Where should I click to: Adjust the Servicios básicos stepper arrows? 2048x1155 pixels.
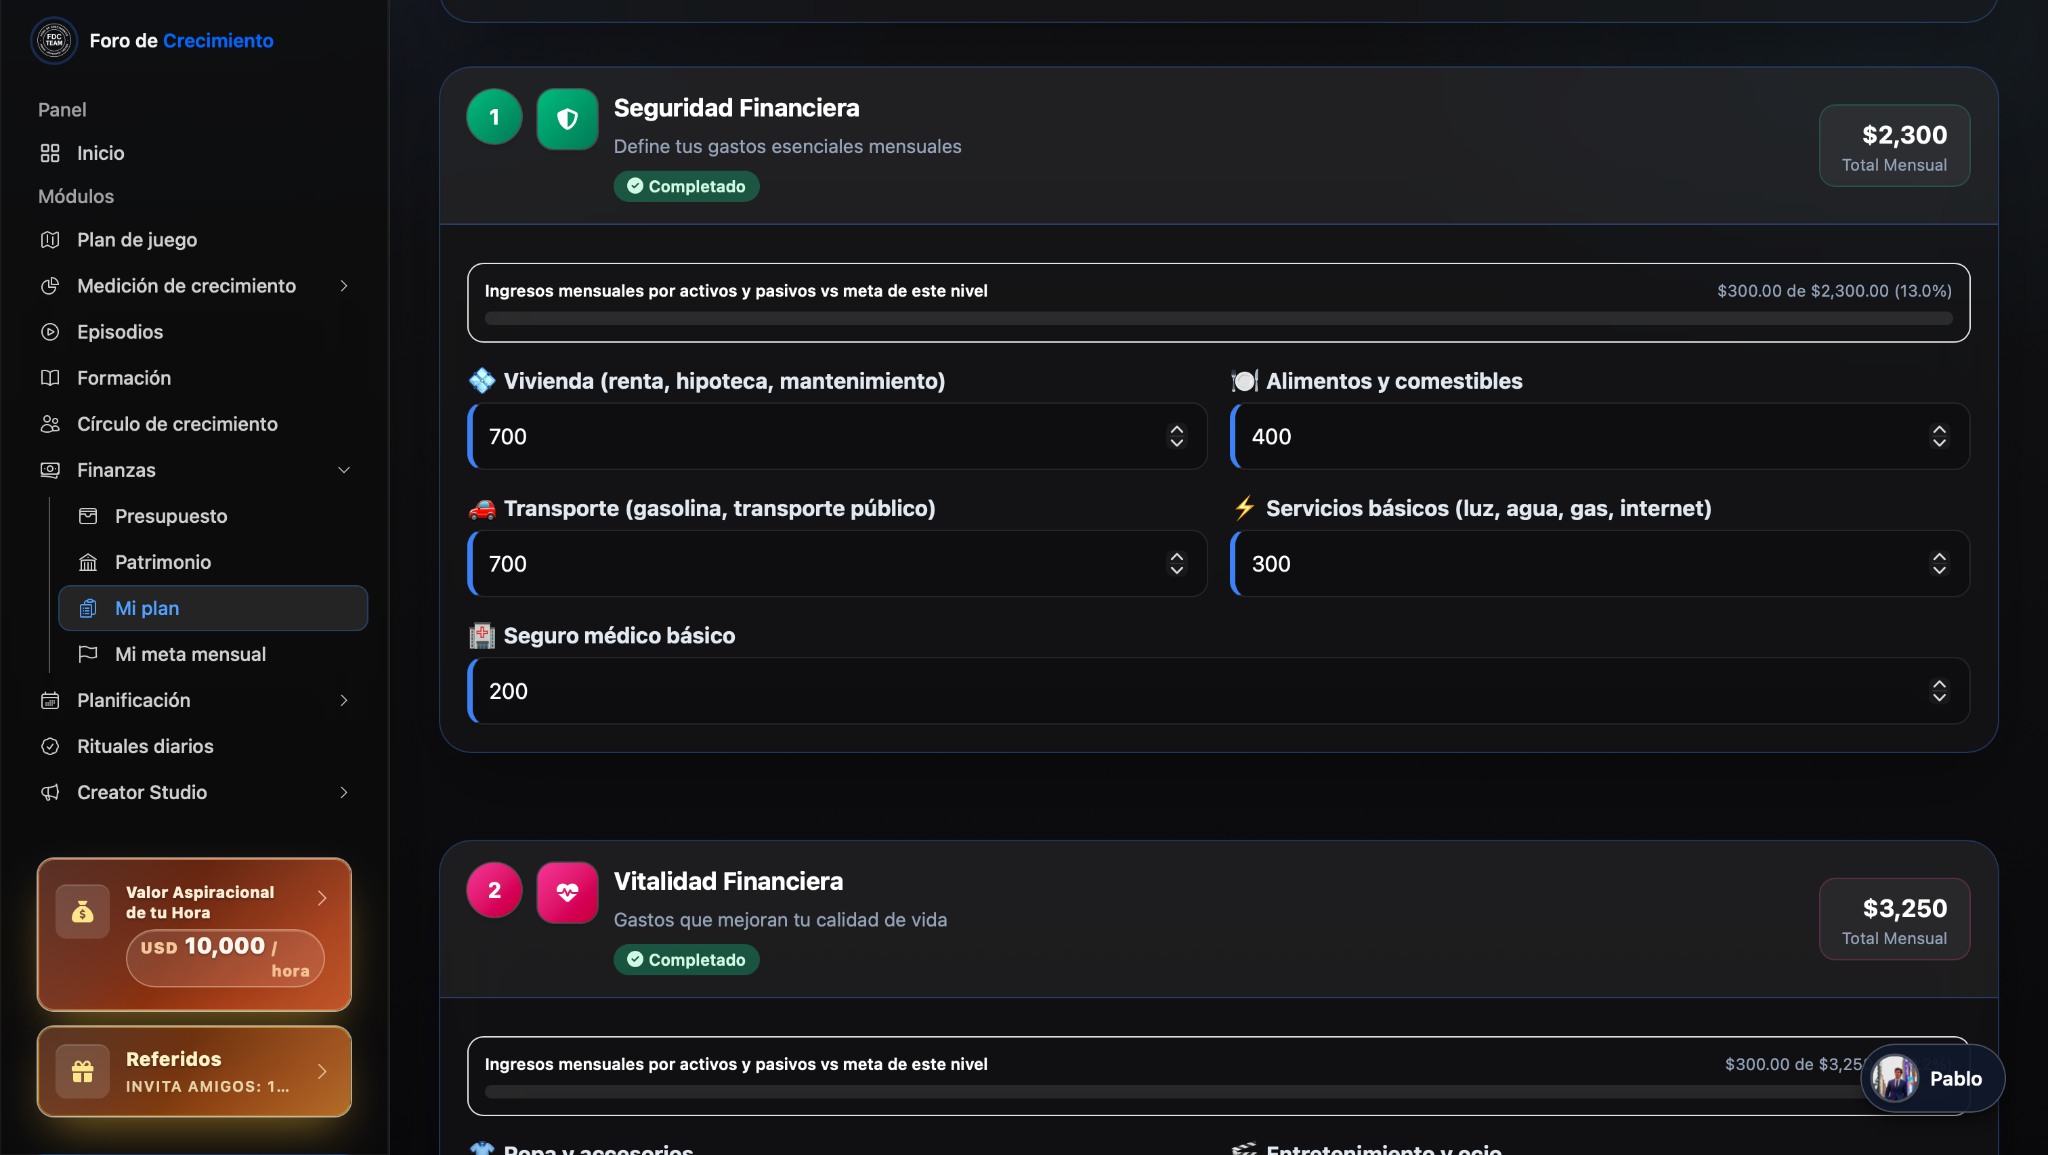click(1939, 564)
